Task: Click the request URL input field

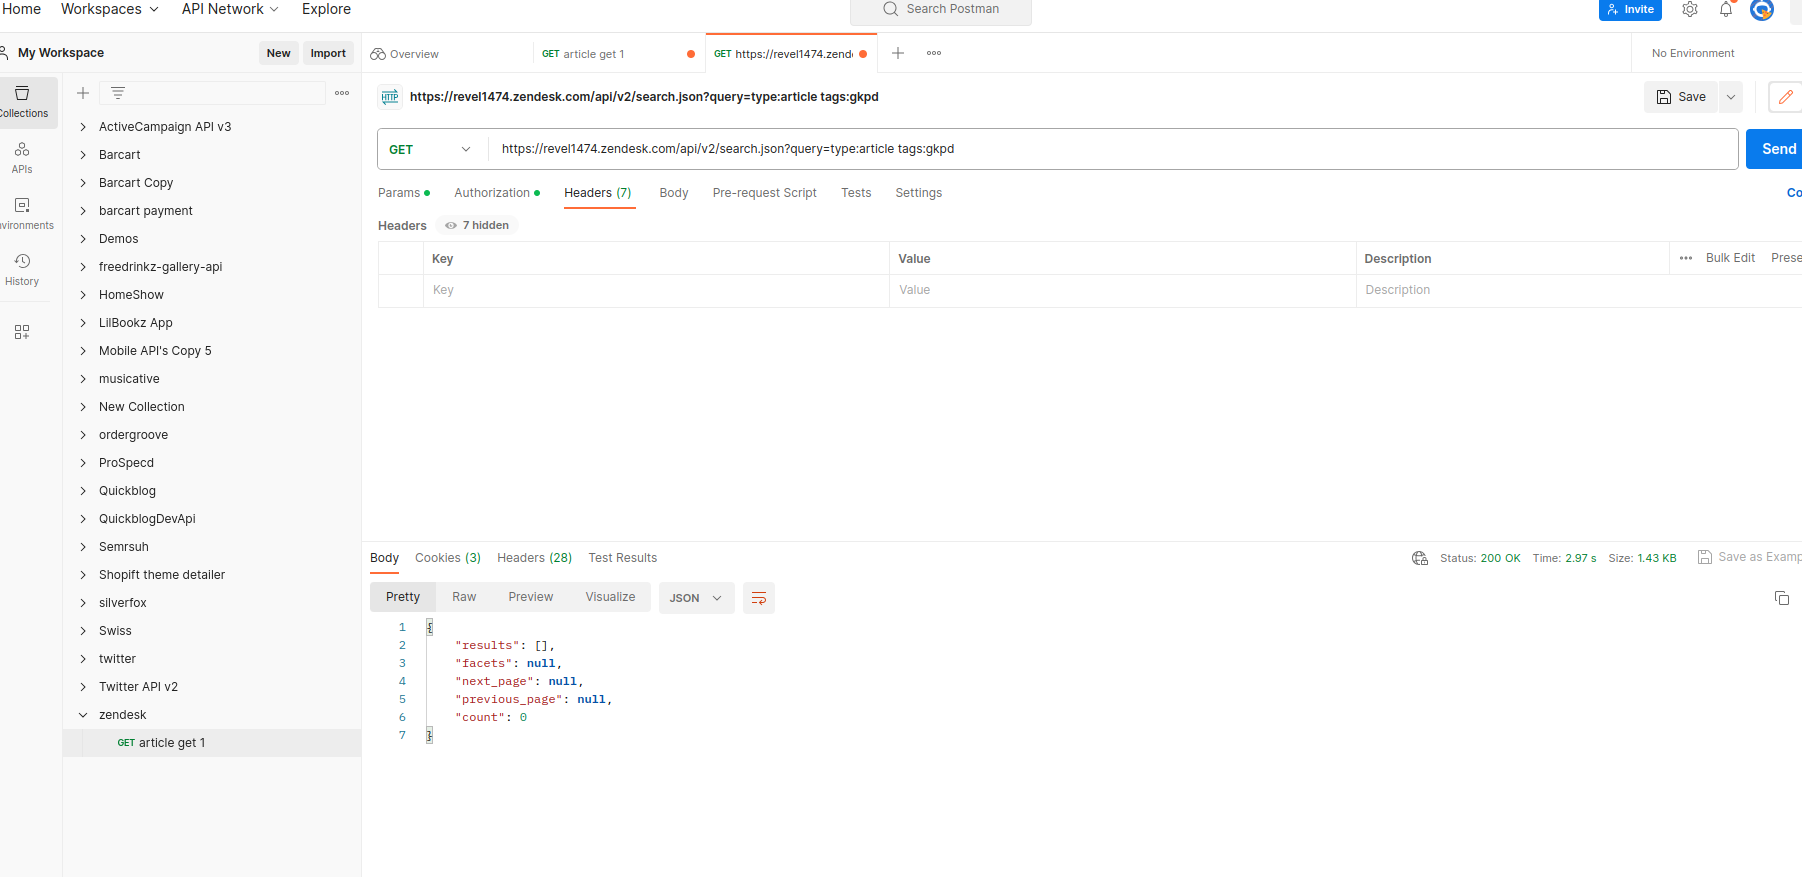Action: point(1112,149)
